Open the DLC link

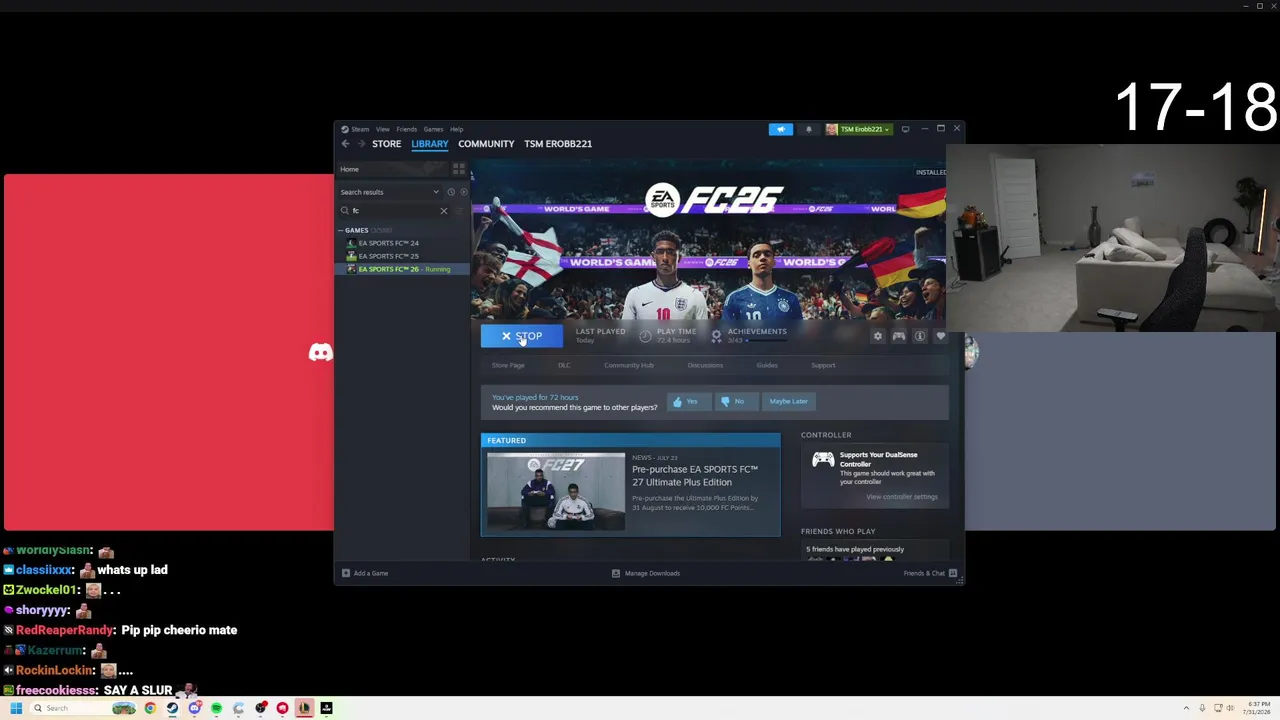pos(564,365)
